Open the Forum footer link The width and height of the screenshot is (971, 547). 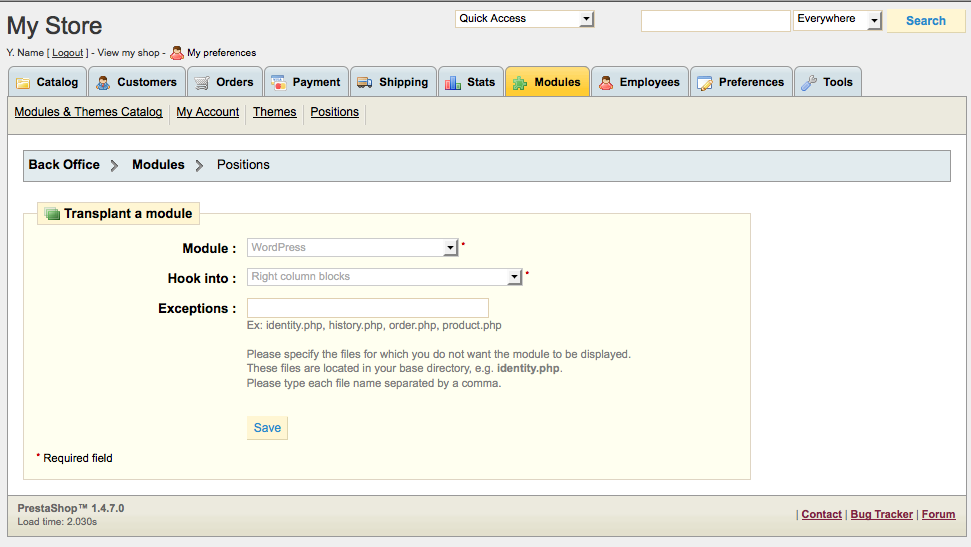pyautogui.click(x=938, y=514)
